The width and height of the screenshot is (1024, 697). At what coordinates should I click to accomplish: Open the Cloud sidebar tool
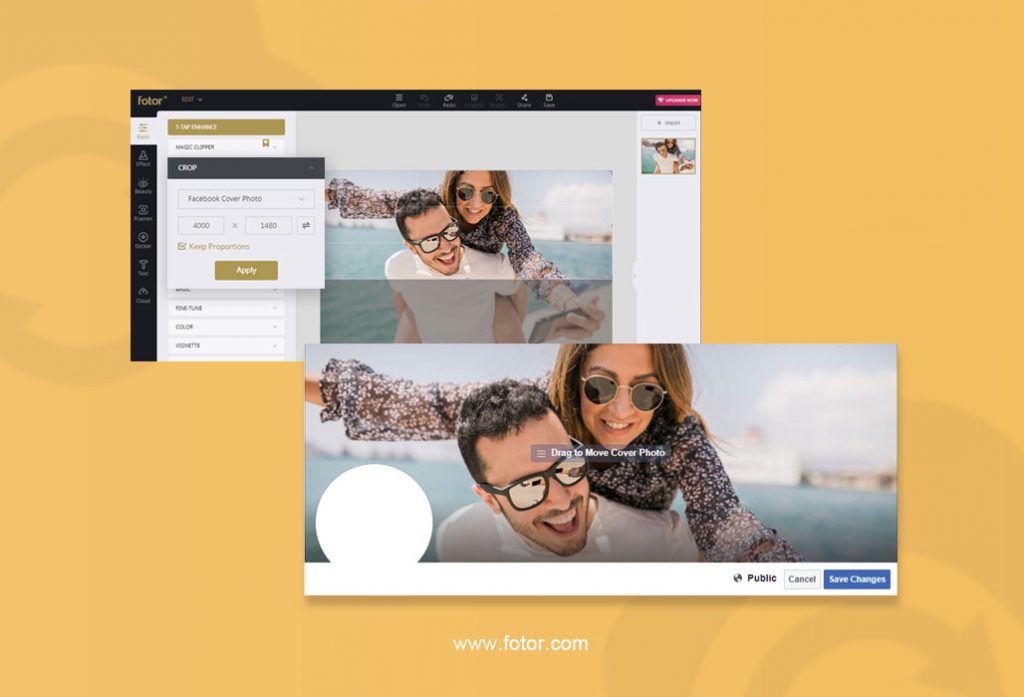click(143, 295)
